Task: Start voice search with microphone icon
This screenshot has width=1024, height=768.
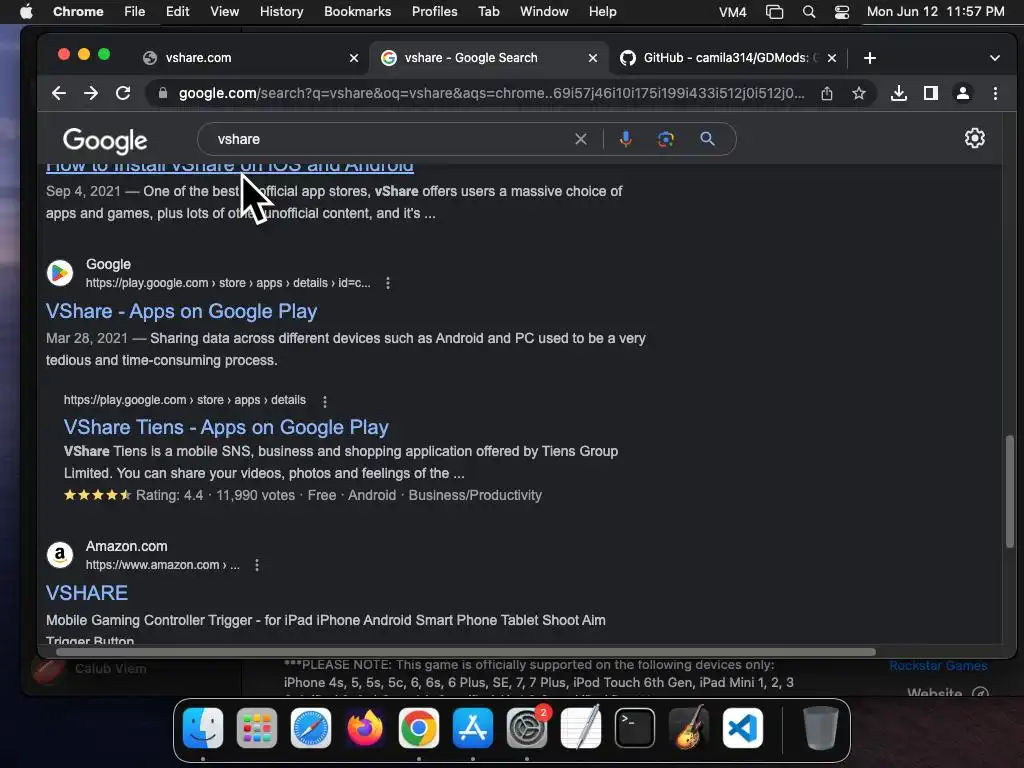Action: (x=626, y=139)
